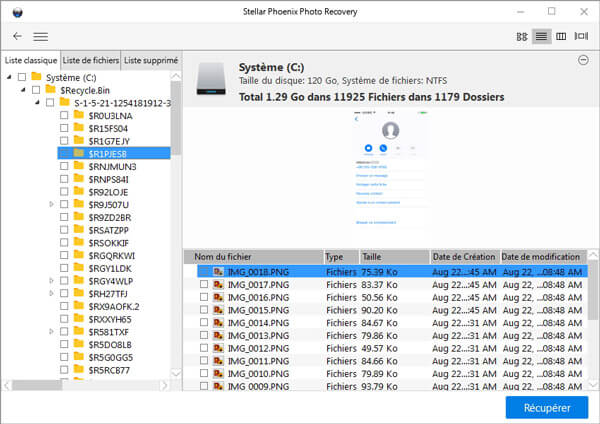Switch to column view icon
The height and width of the screenshot is (424, 600).
tap(561, 37)
